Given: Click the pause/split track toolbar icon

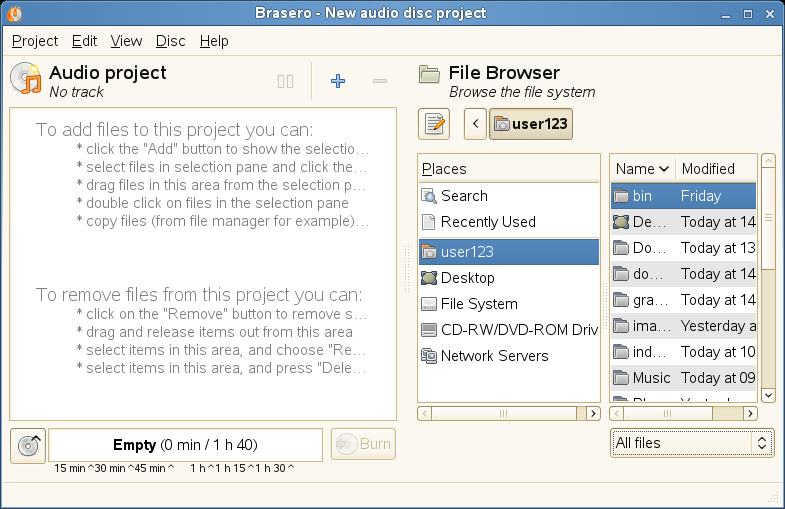Looking at the screenshot, I should pos(285,81).
